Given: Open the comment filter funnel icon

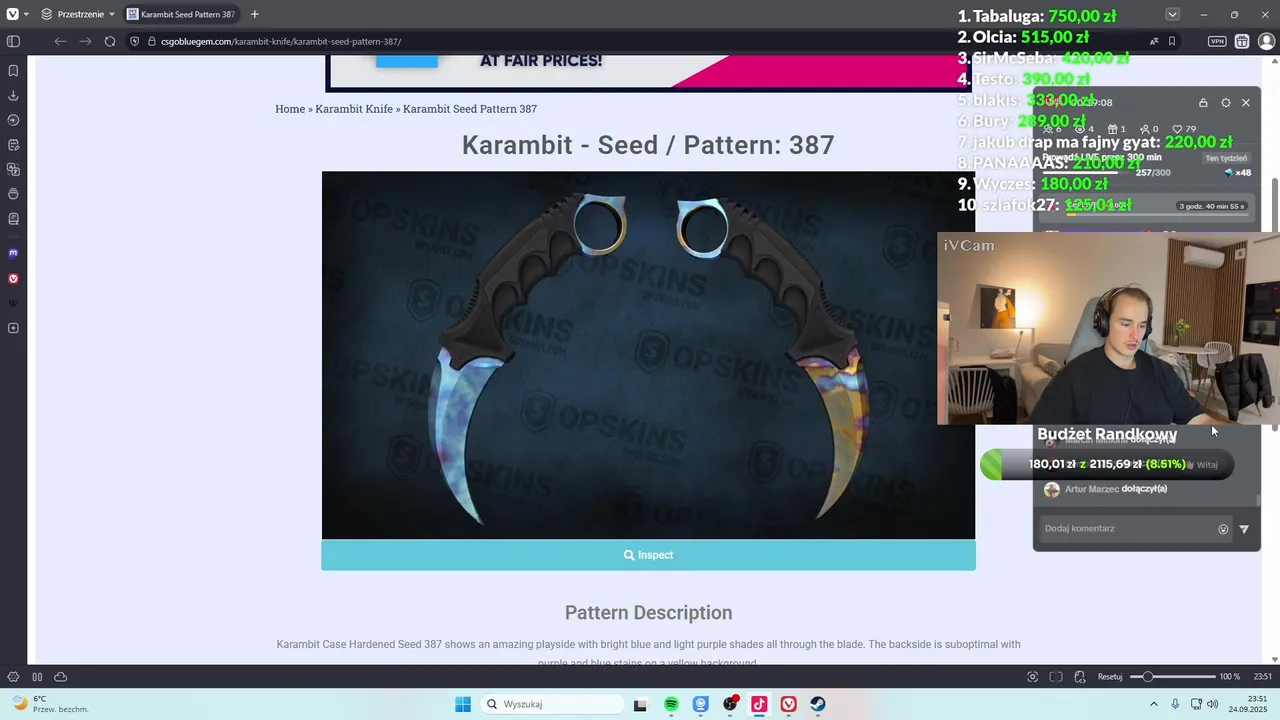Looking at the screenshot, I should 1244,529.
